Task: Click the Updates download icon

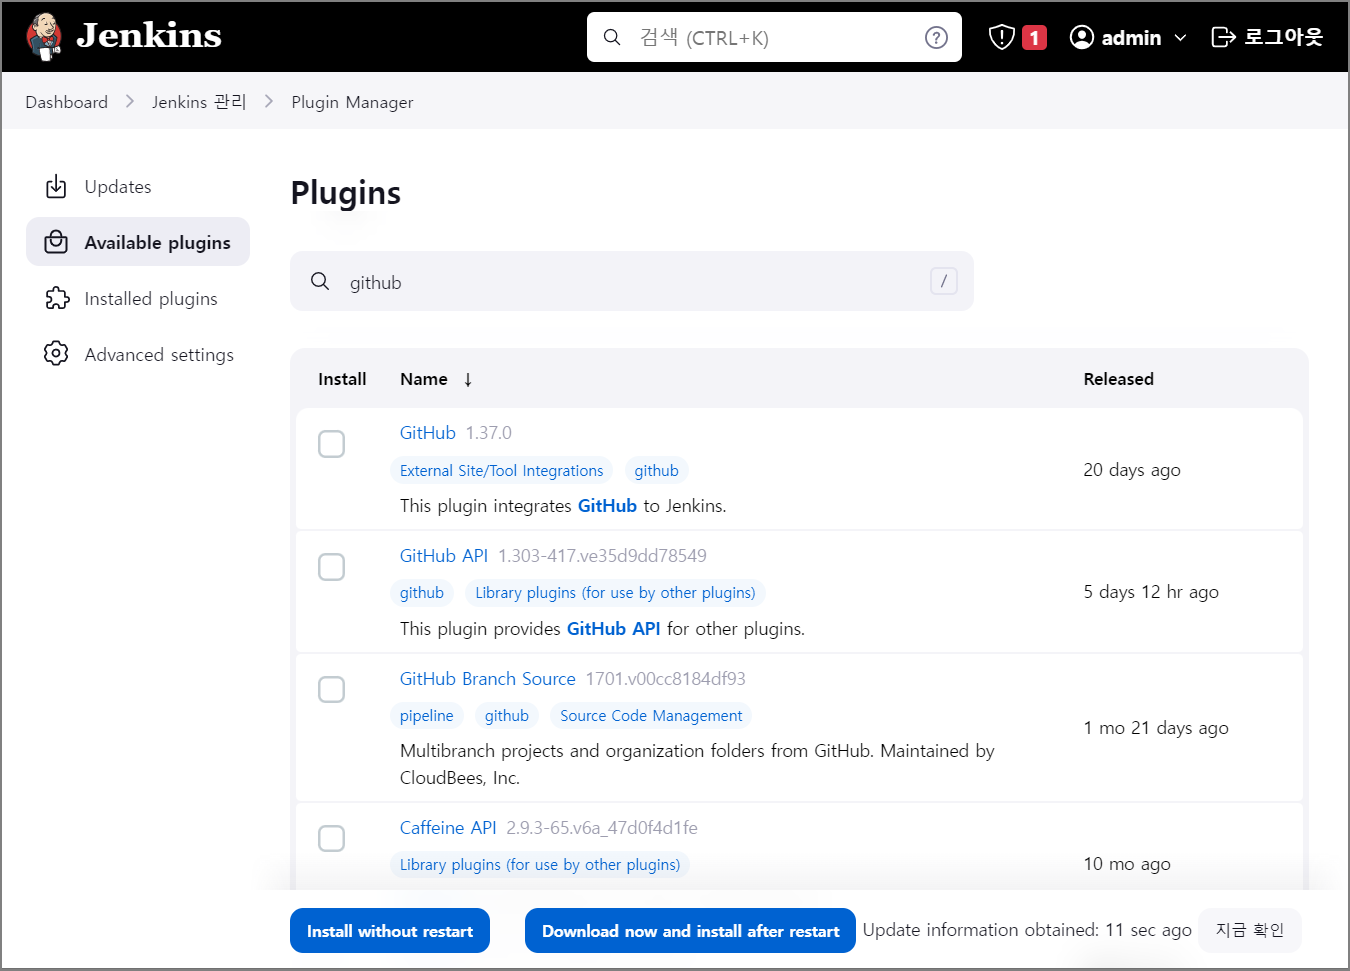Action: 56,187
